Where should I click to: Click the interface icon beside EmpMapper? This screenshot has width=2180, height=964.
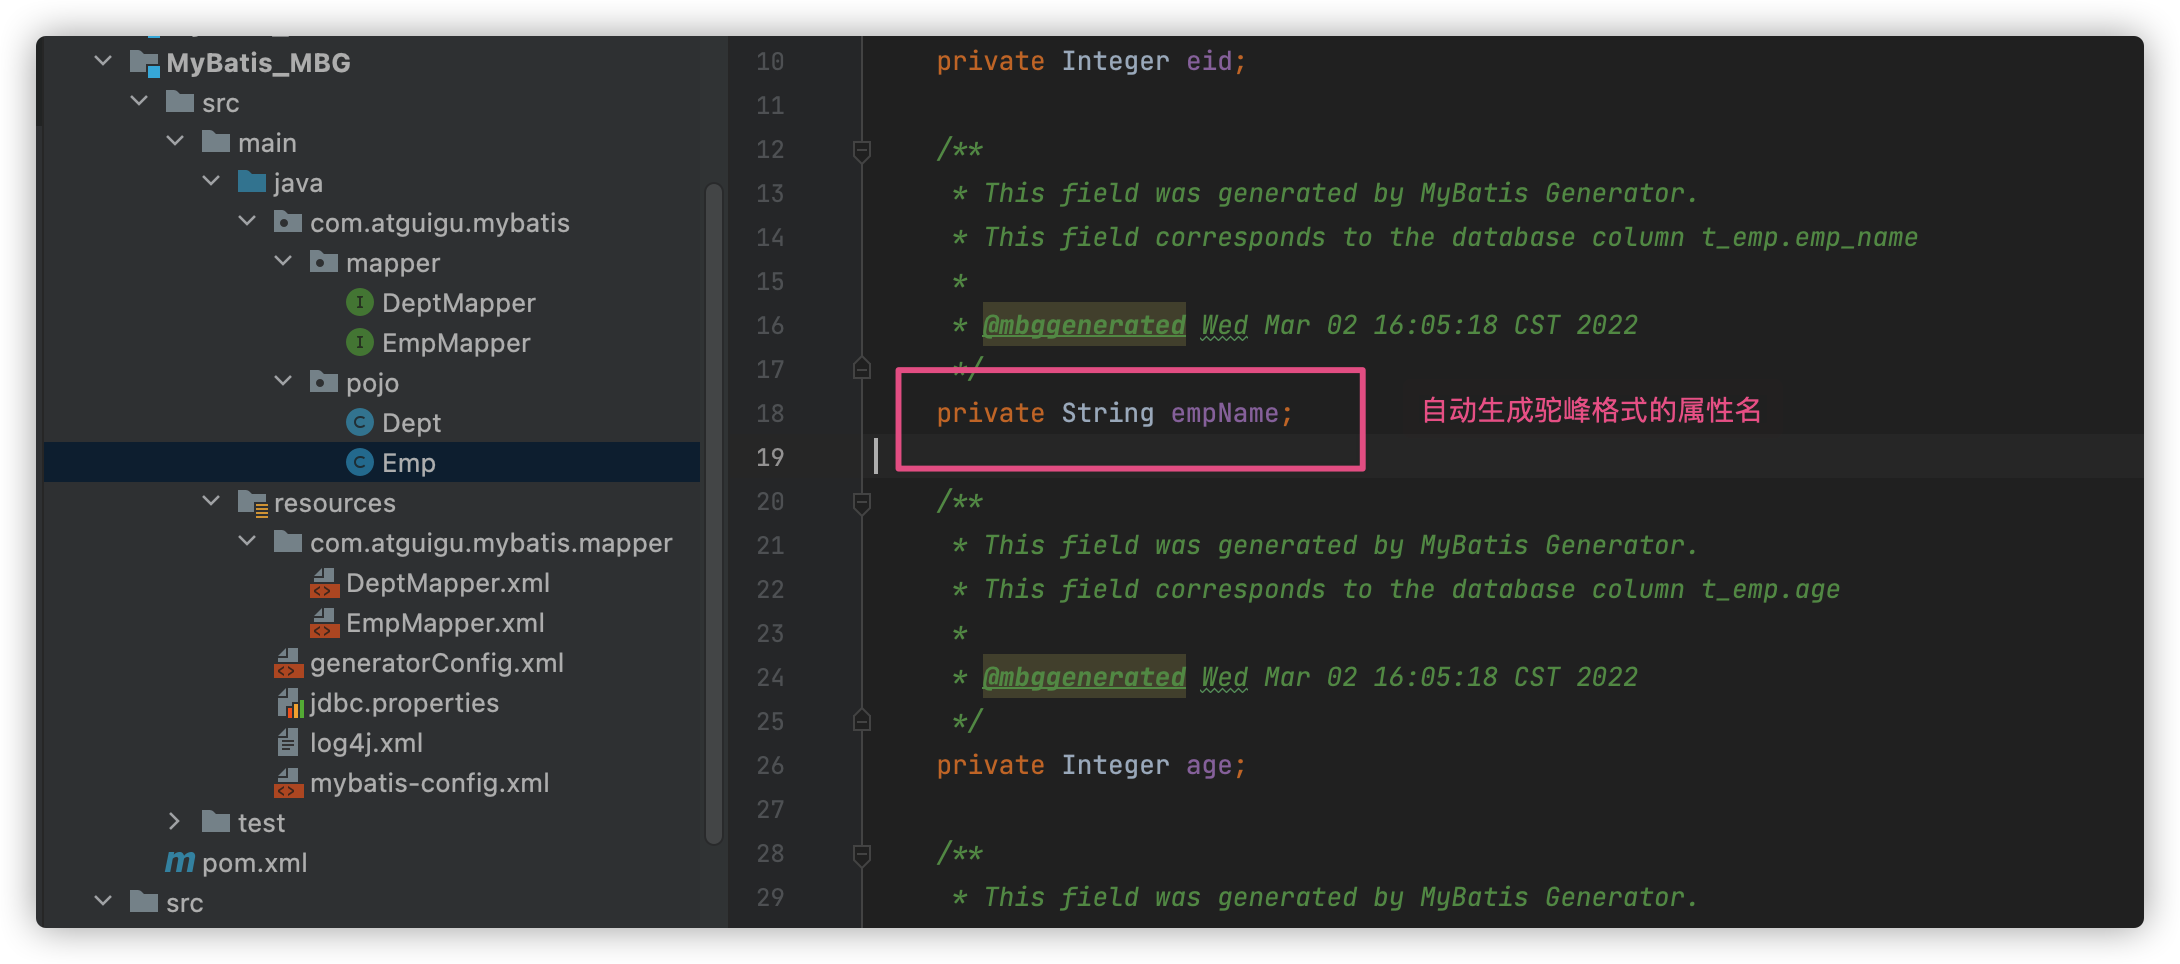pos(359,342)
